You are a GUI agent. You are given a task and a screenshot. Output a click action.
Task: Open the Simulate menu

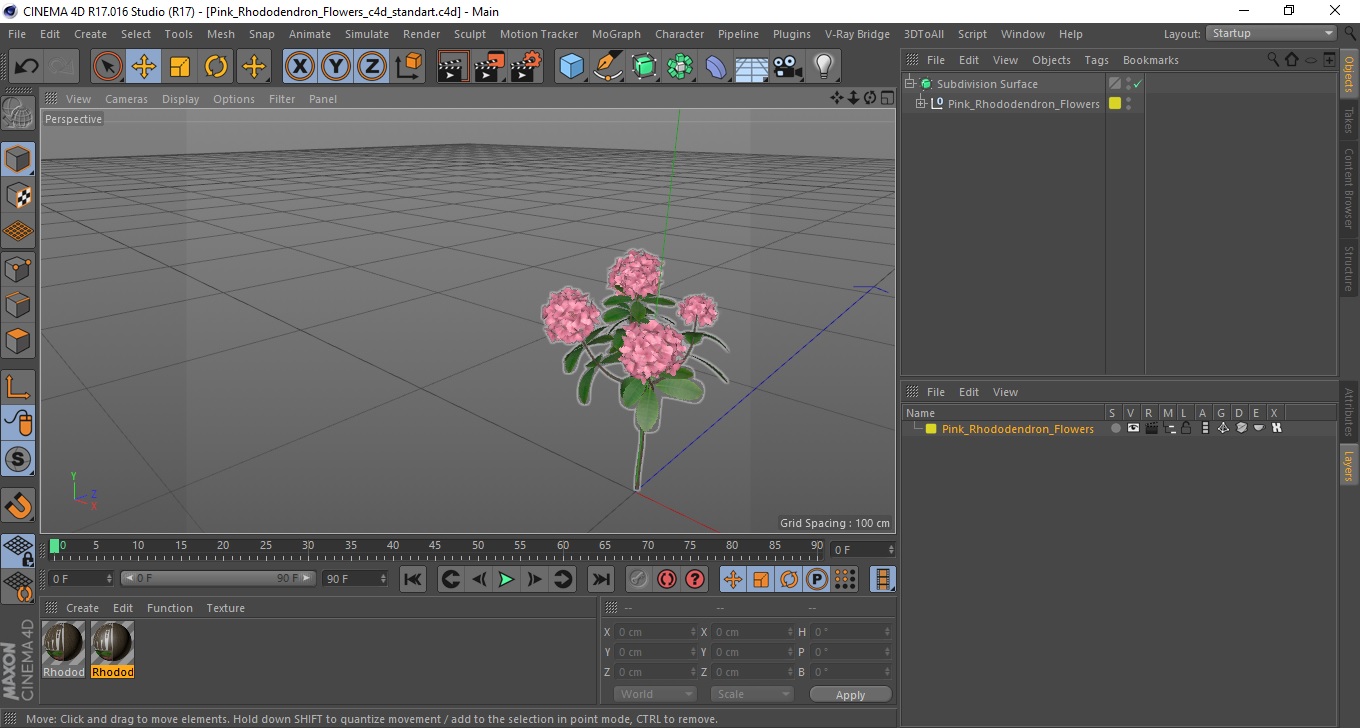click(x=367, y=34)
